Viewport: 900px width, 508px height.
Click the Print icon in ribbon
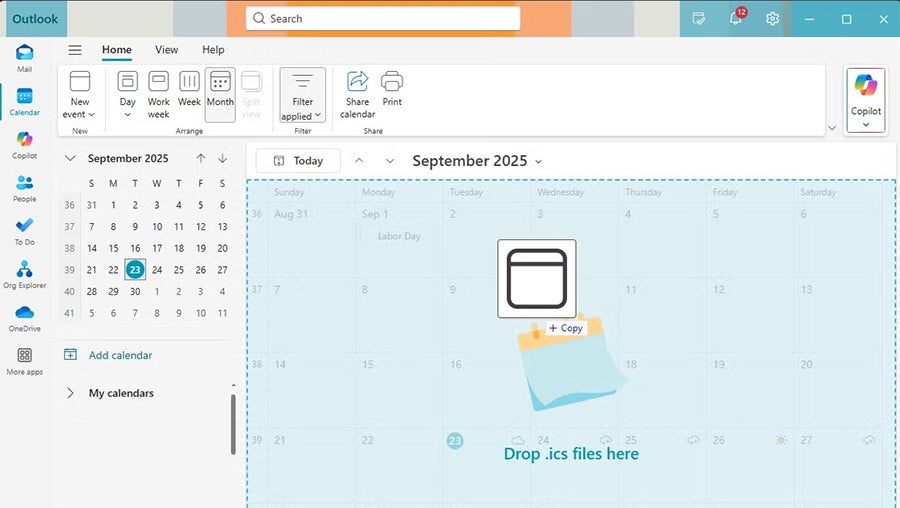[x=392, y=88]
